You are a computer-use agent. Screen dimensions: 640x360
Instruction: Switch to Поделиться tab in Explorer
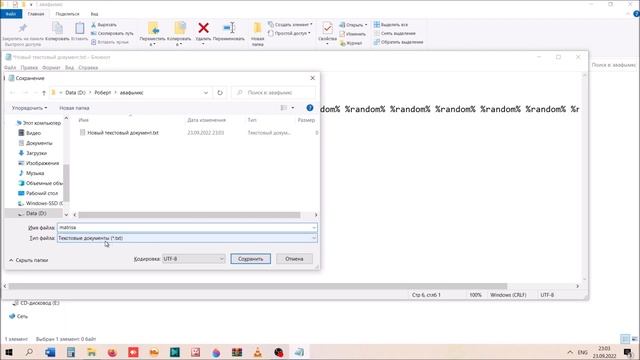[67, 14]
